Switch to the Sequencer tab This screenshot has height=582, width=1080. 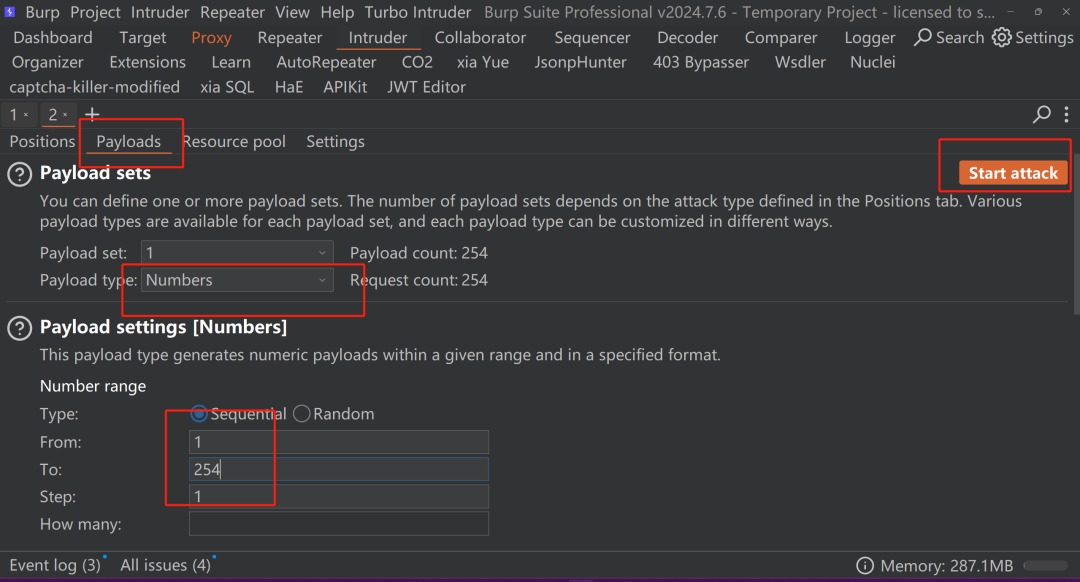point(592,38)
